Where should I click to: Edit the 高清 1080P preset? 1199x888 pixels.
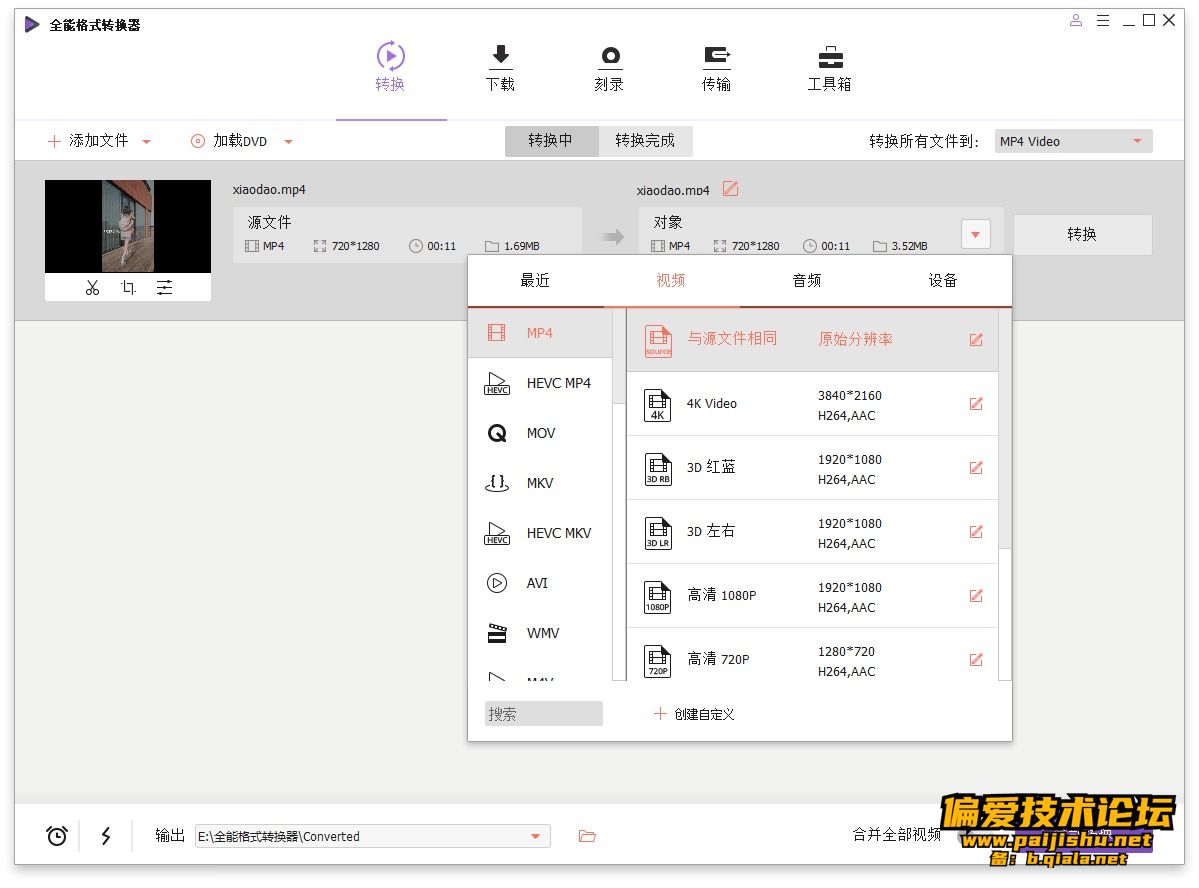pos(976,596)
